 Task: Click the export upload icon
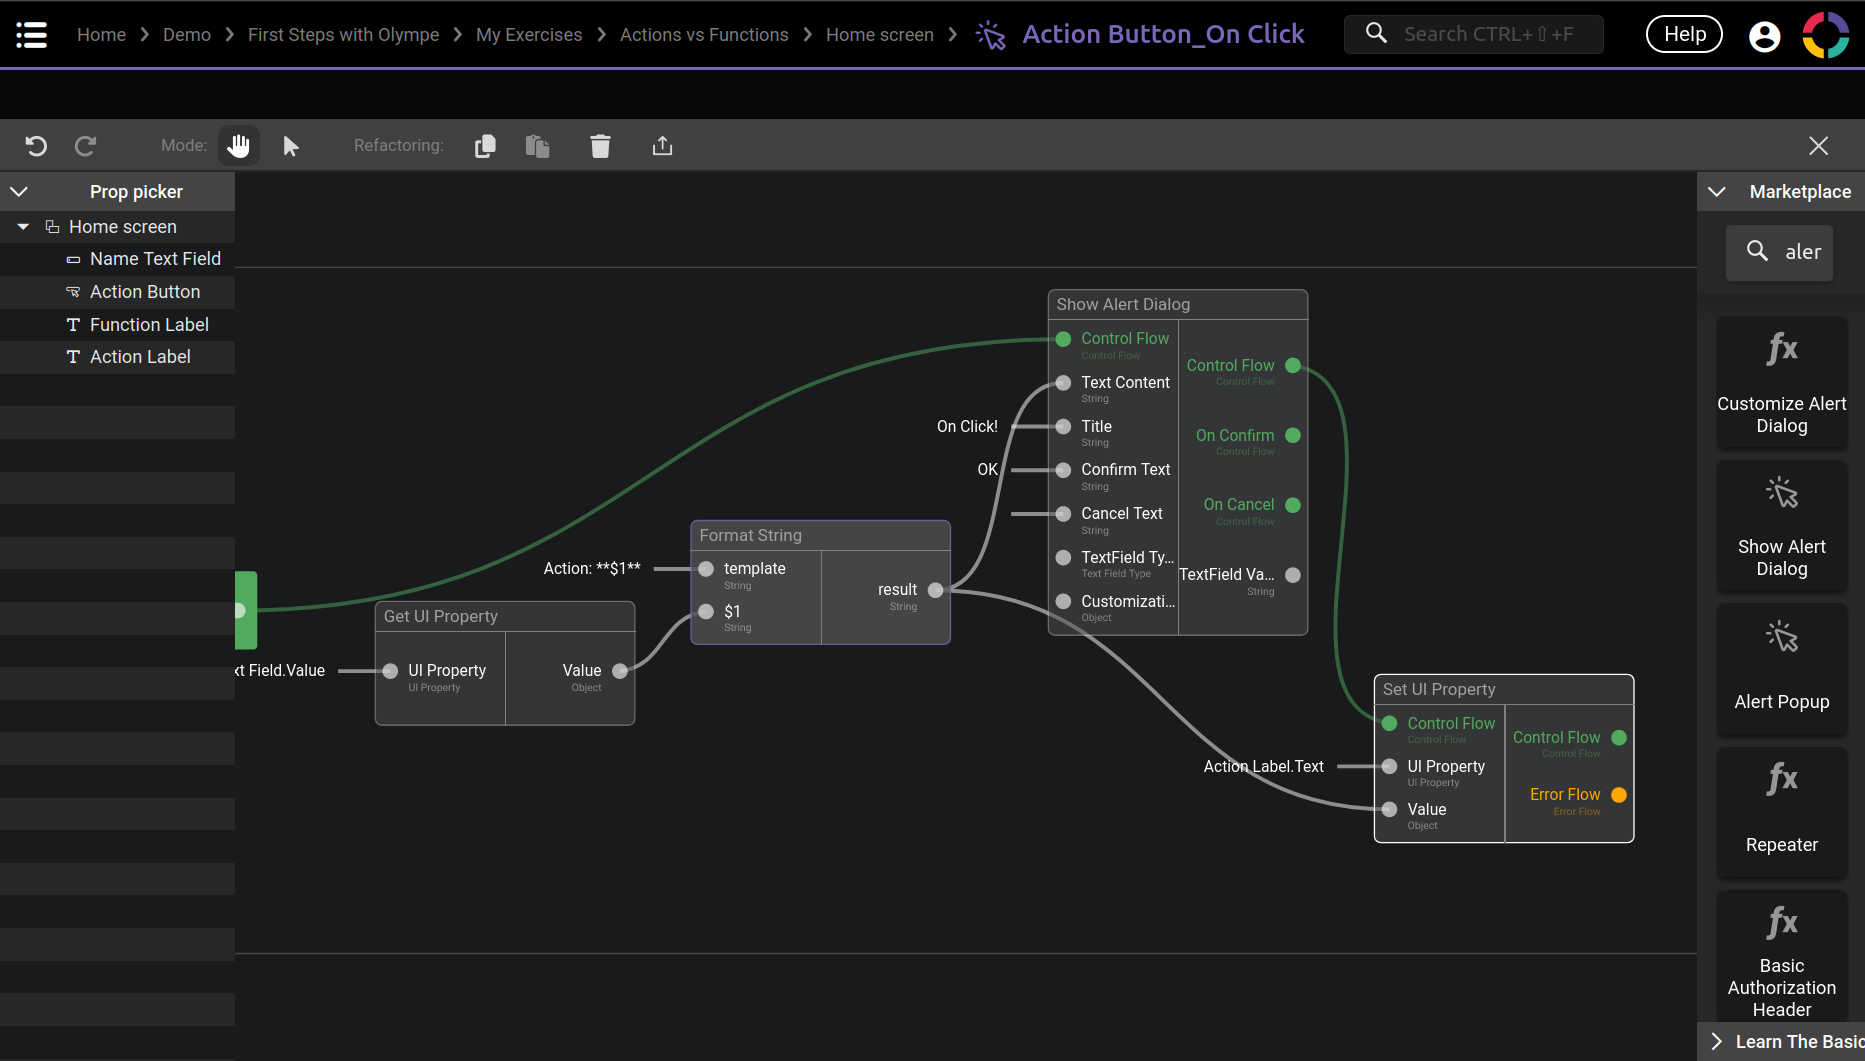[x=662, y=146]
